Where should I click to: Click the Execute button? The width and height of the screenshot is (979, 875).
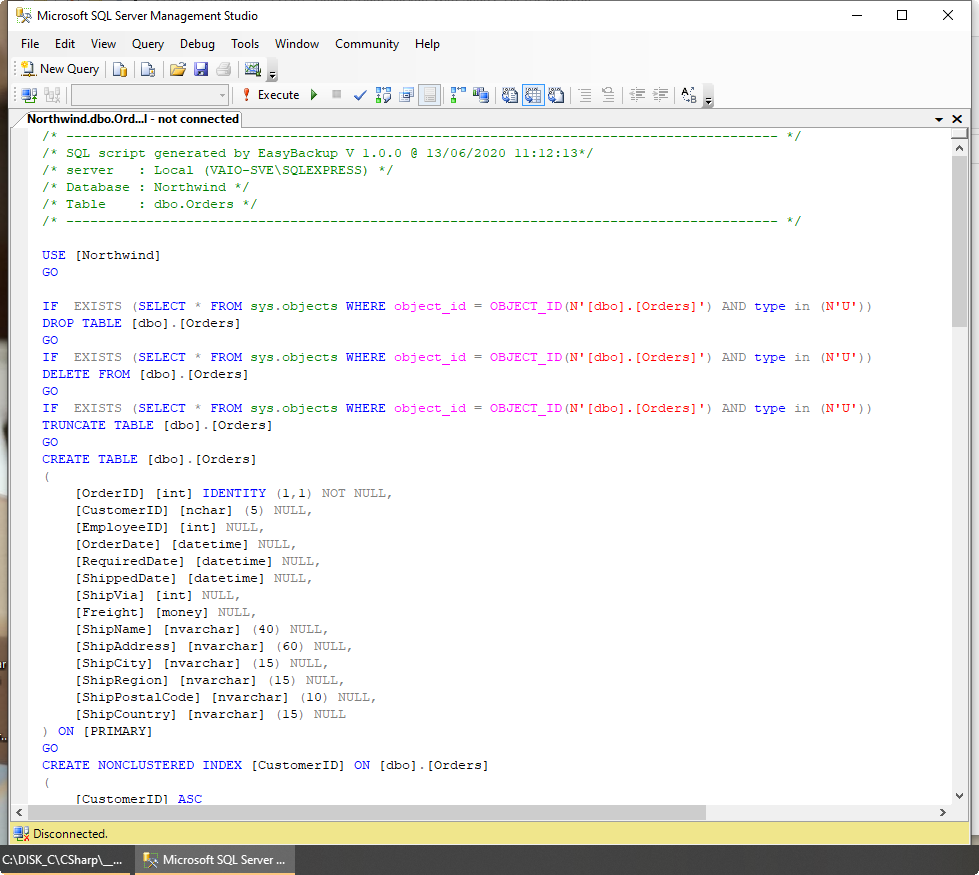[x=271, y=95]
